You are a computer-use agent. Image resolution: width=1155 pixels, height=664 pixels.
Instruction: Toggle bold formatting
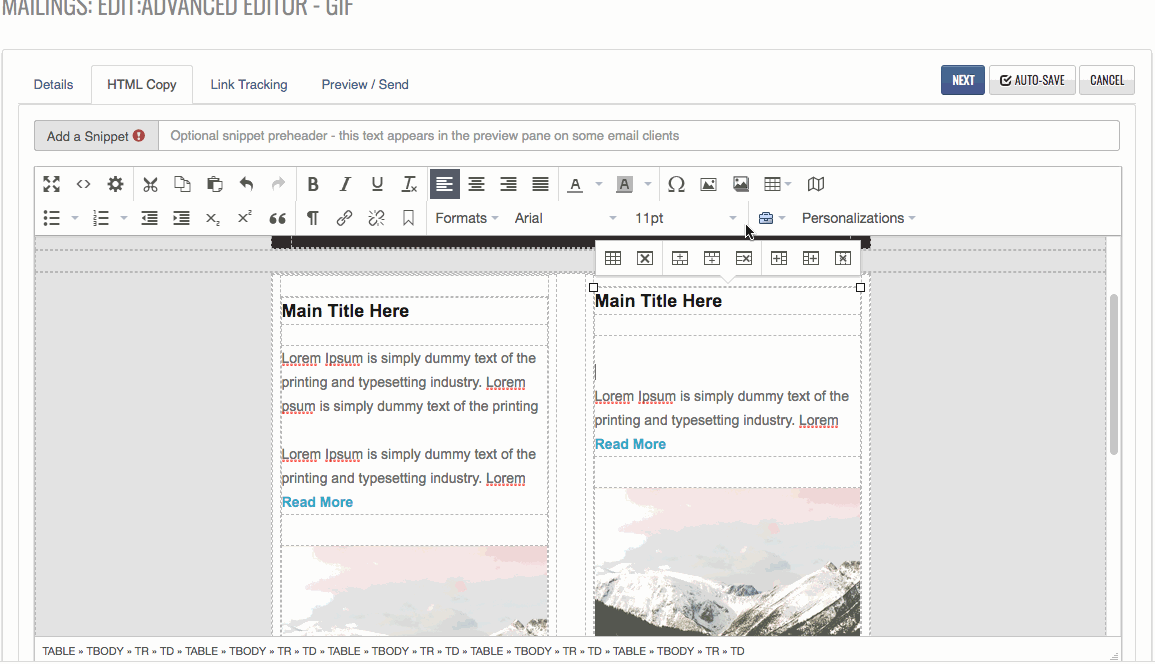click(313, 184)
